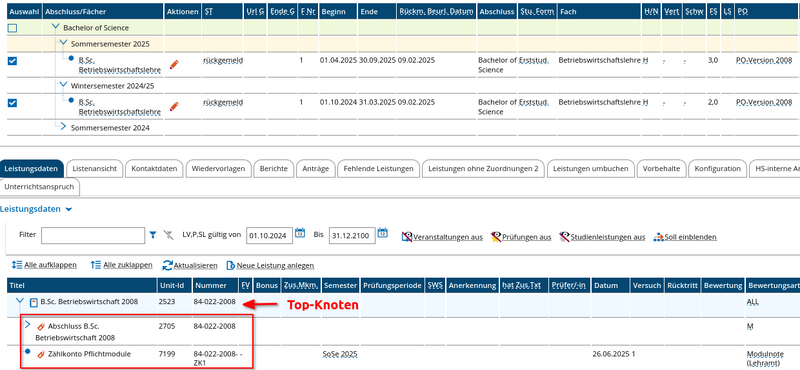This screenshot has height=370, width=800.
Task: Select the Berichte tab
Action: [x=274, y=169]
